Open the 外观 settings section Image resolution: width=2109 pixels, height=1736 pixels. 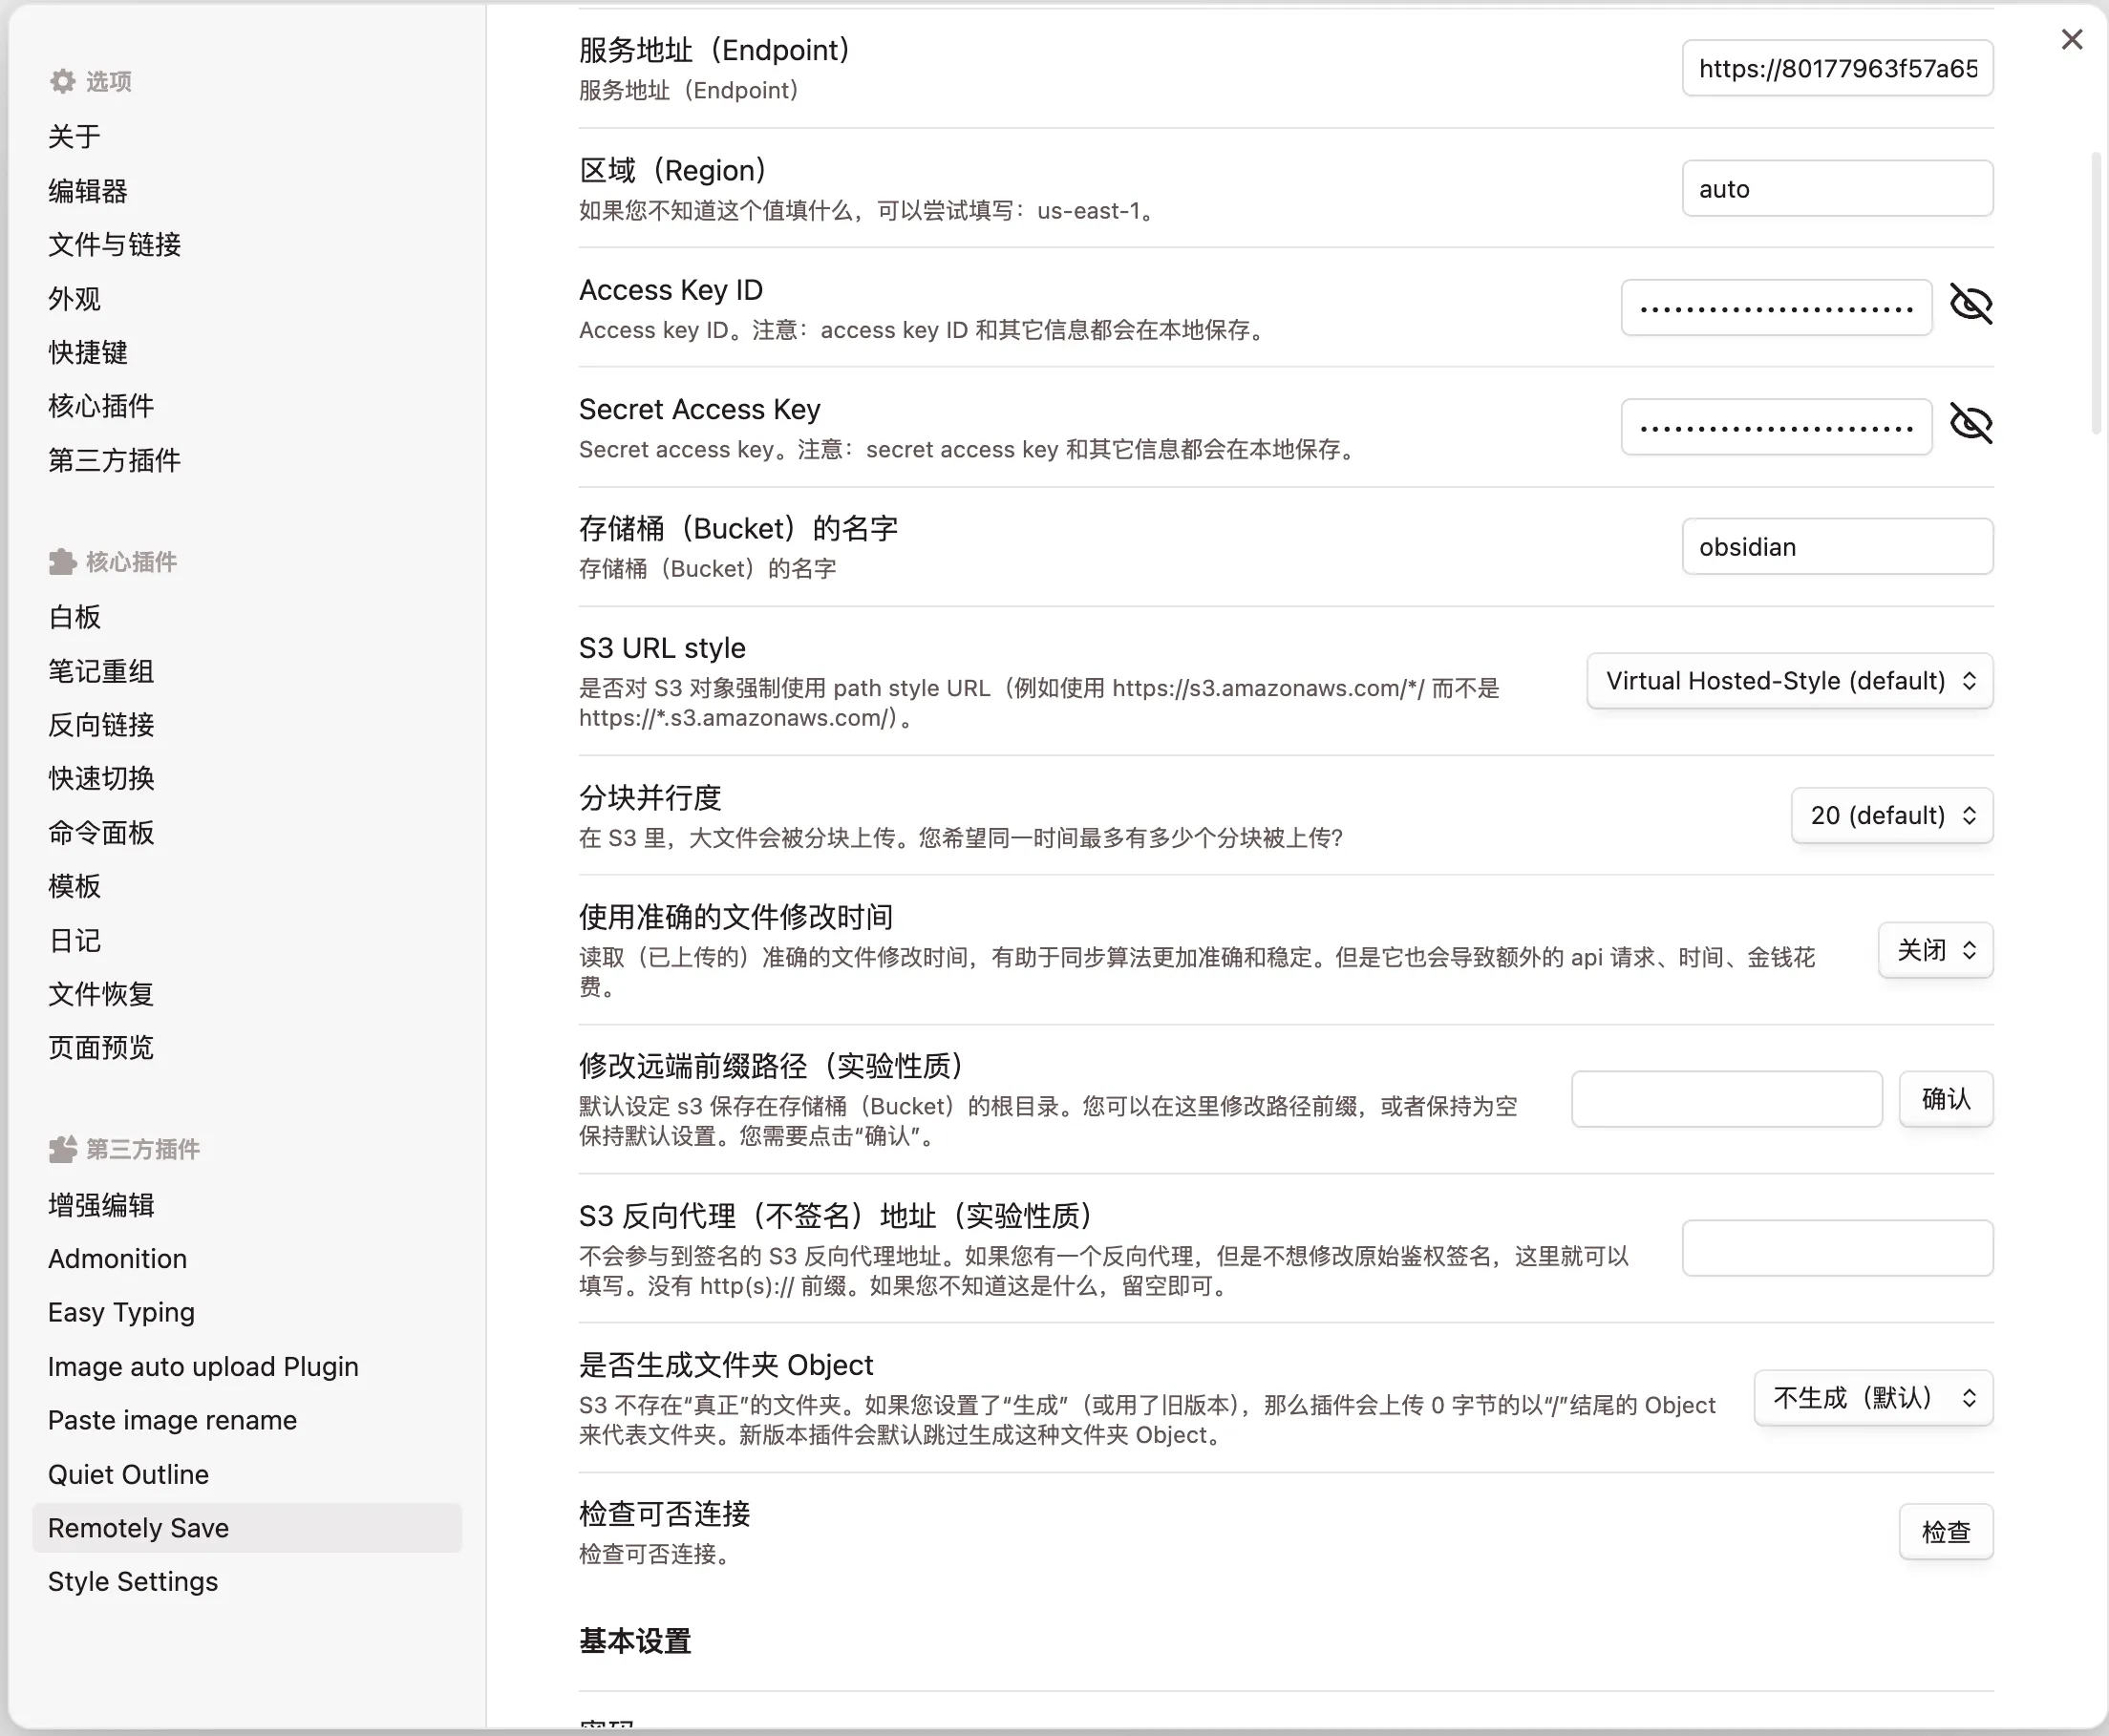click(x=247, y=298)
